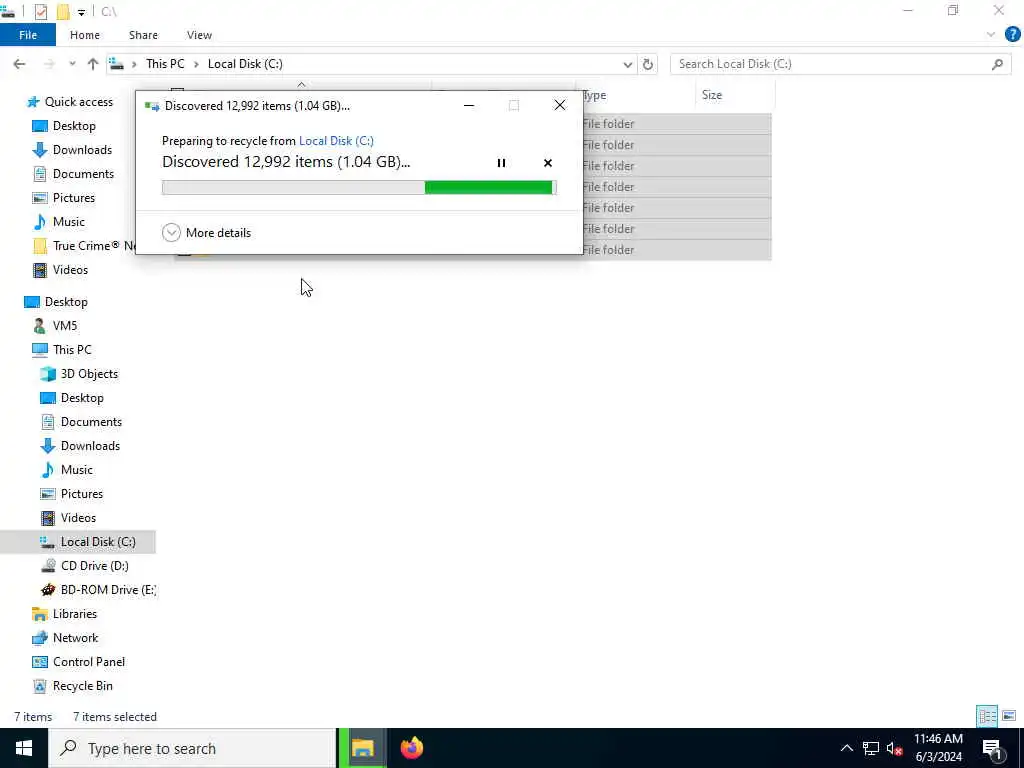Open the Windows Start menu
Image resolution: width=1024 pixels, height=768 pixels.
[24, 748]
